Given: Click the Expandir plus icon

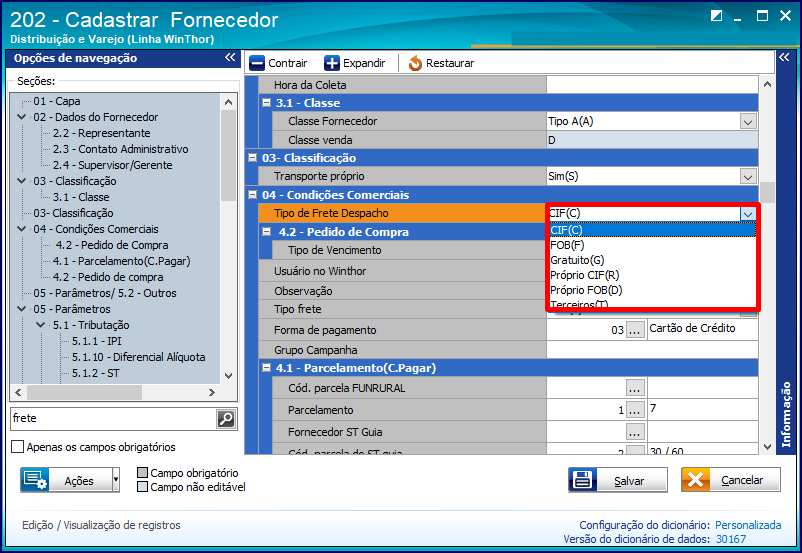Looking at the screenshot, I should pyautogui.click(x=331, y=63).
